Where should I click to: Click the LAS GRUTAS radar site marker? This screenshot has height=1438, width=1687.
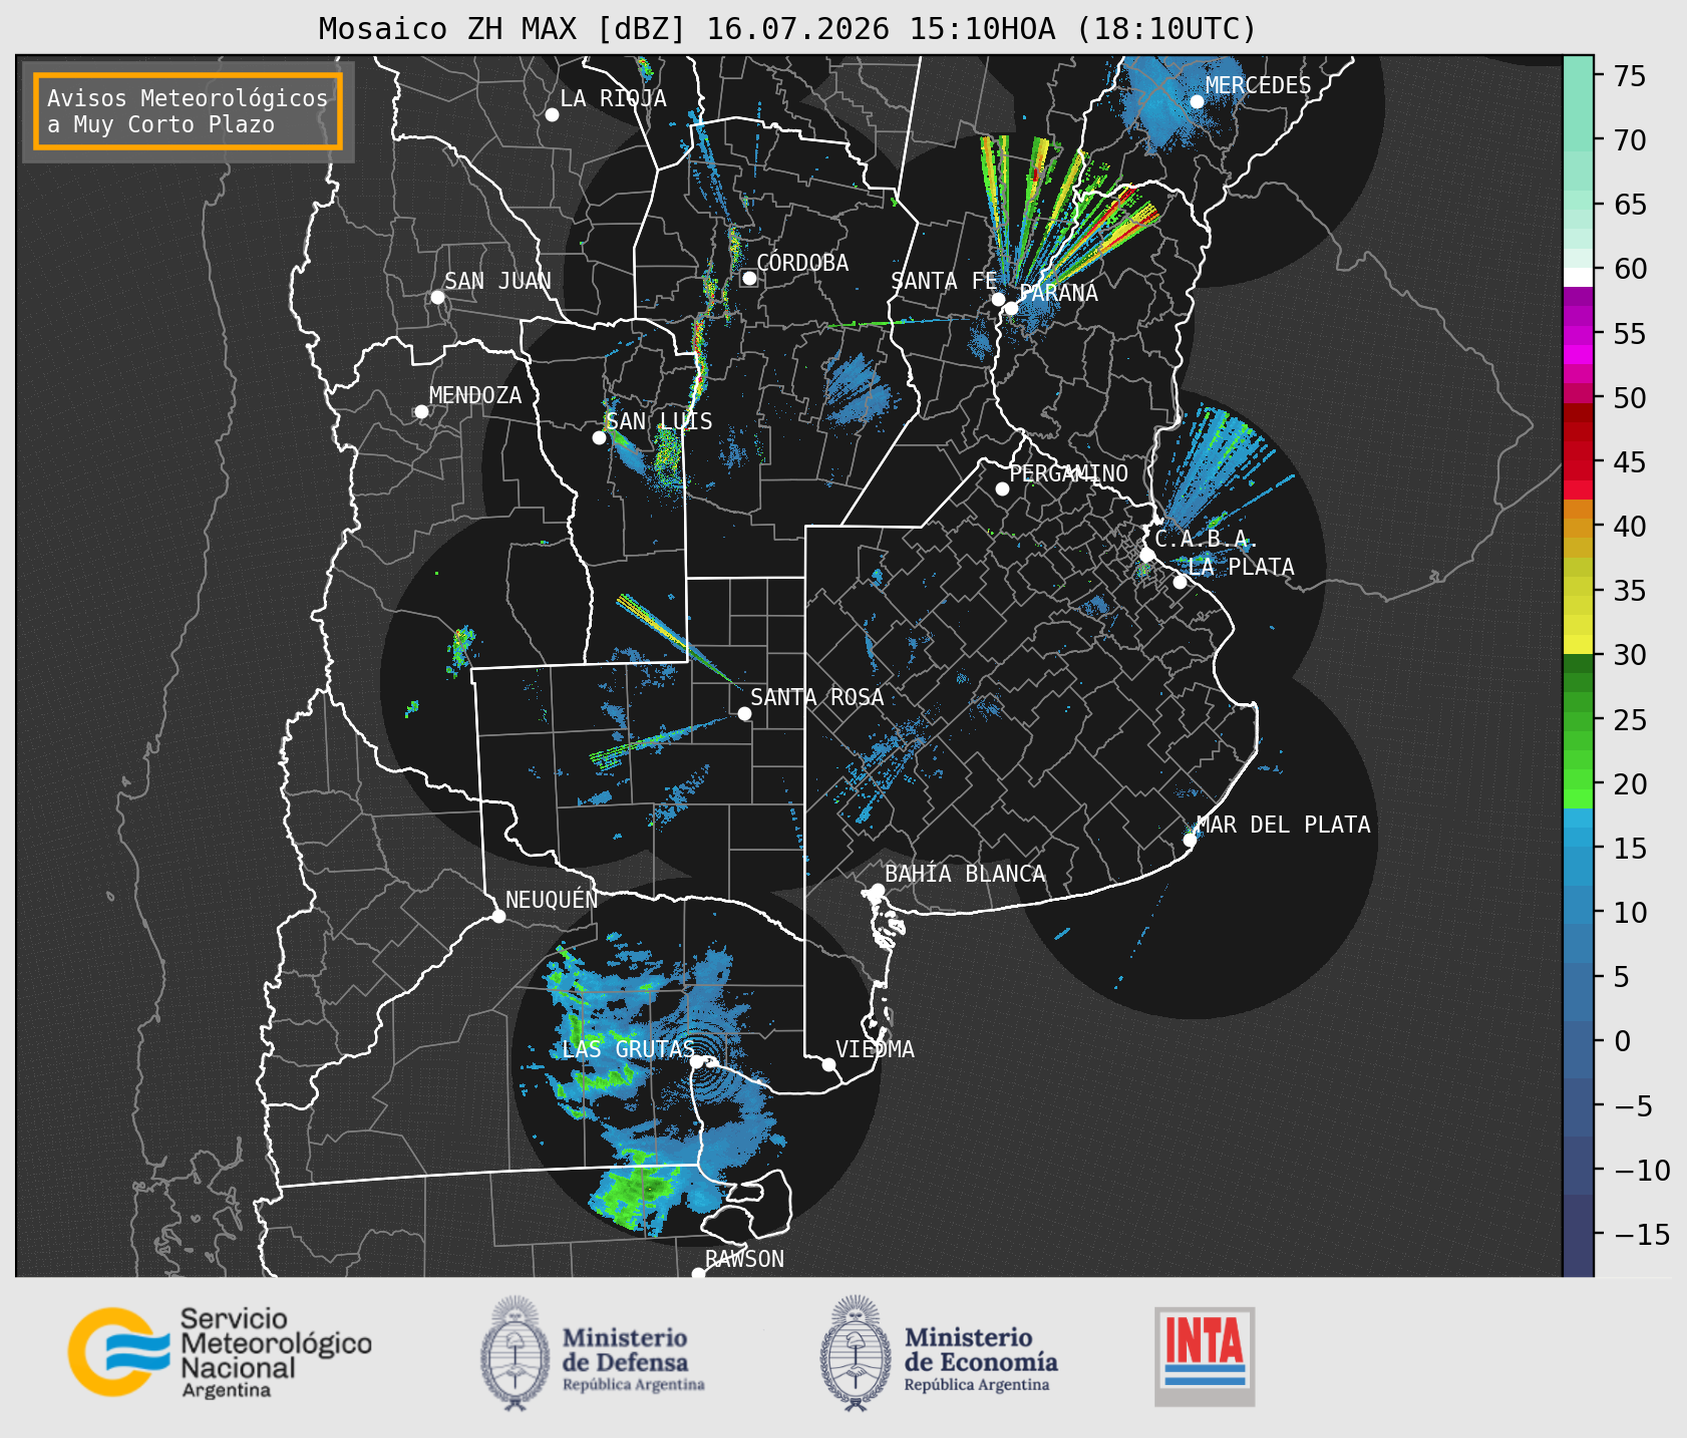click(697, 1061)
